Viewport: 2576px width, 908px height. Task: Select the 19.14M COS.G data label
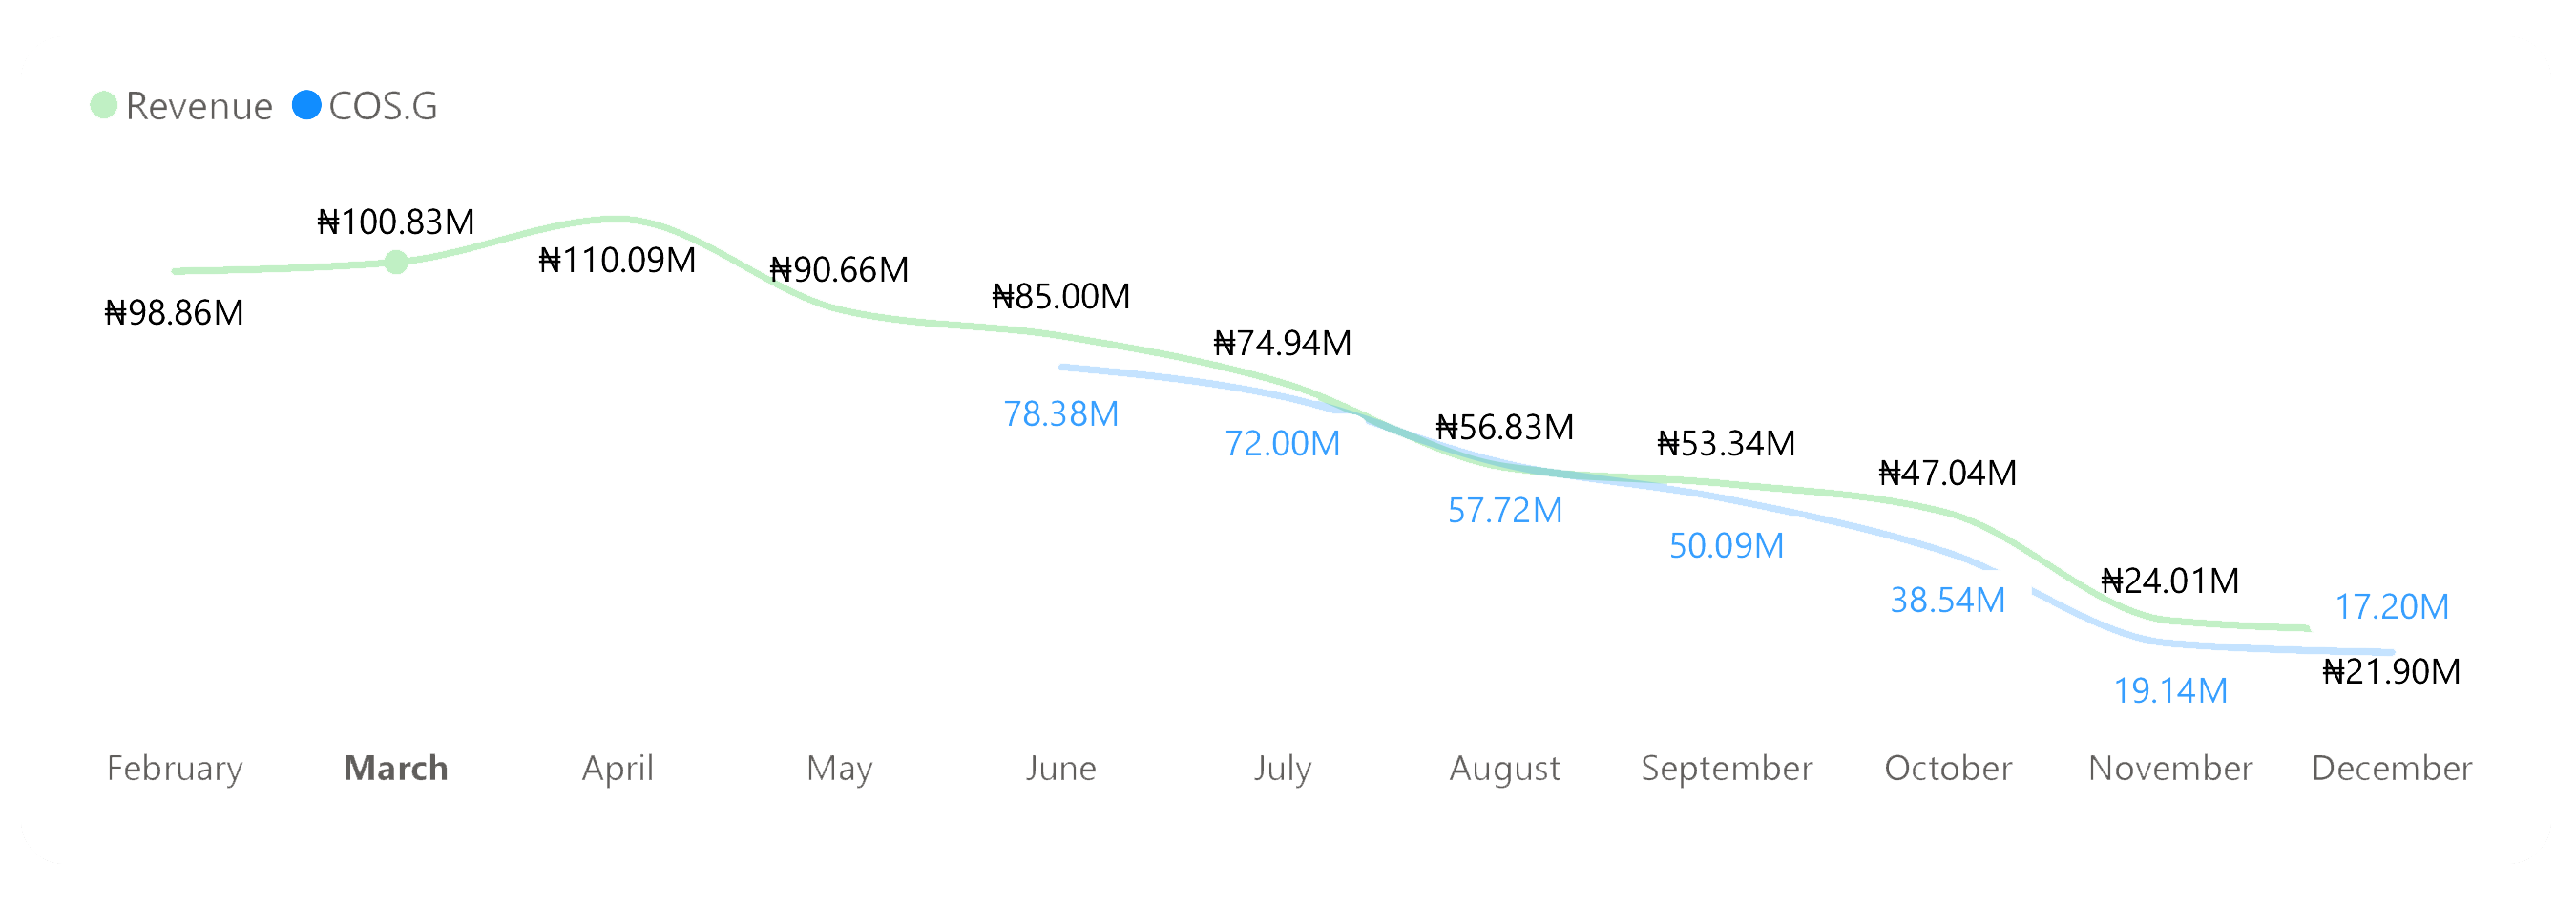pyautogui.click(x=2170, y=691)
